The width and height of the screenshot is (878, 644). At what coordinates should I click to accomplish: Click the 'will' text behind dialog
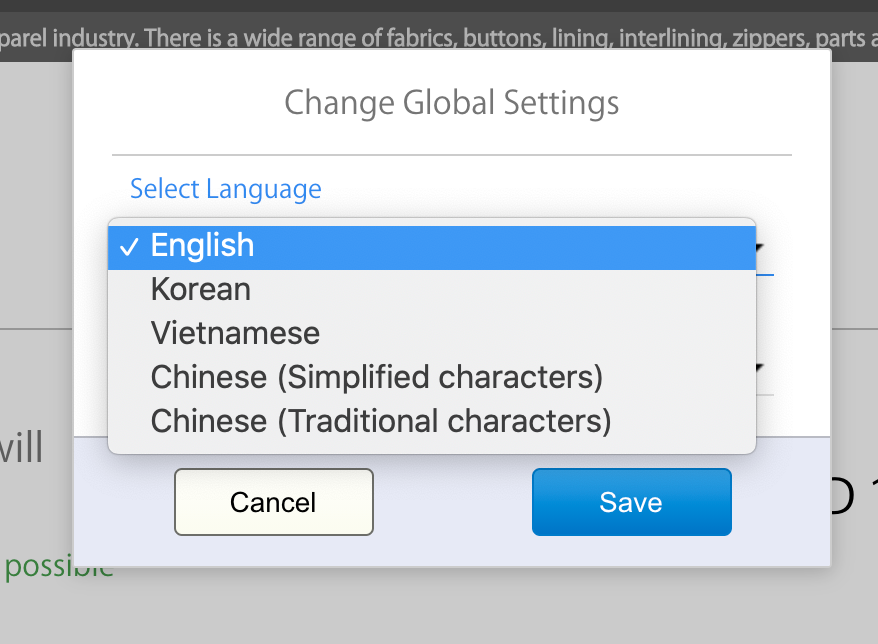coord(21,447)
